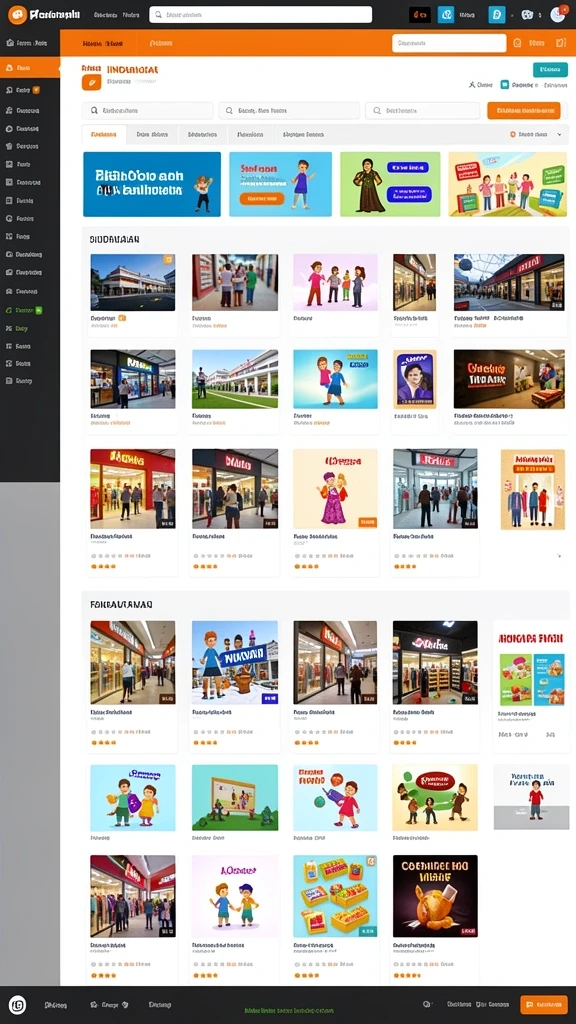Open the sort dropdown with the orange dot
The image size is (576, 1024).
530,135
